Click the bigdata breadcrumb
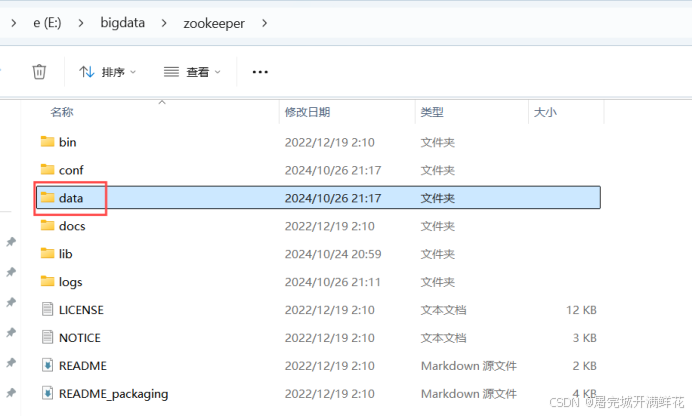Viewport: 692px width, 416px height. (x=122, y=23)
